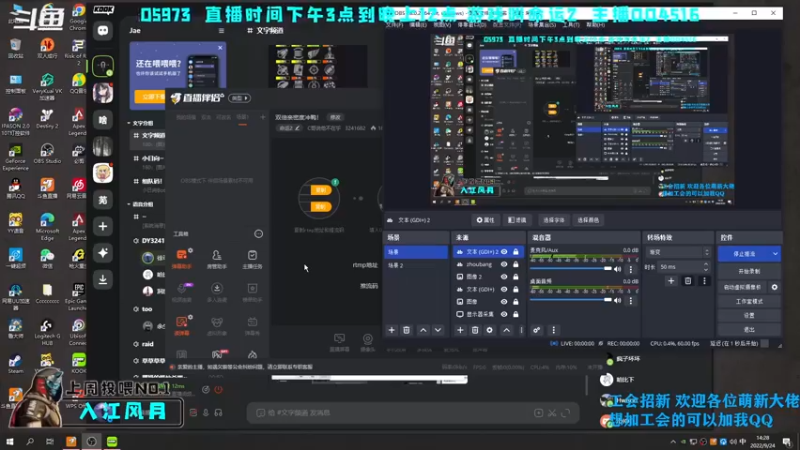Click 停止推流 button in OBS Controls

pyautogui.click(x=744, y=254)
